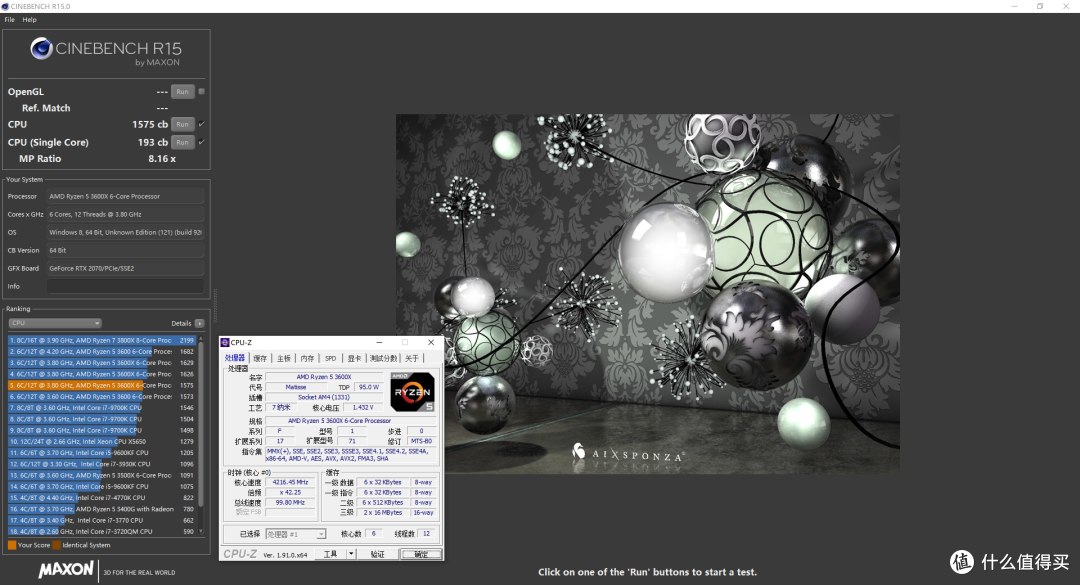Click the MAXON logo at bottom
The height and width of the screenshot is (585, 1080).
pyautogui.click(x=66, y=569)
